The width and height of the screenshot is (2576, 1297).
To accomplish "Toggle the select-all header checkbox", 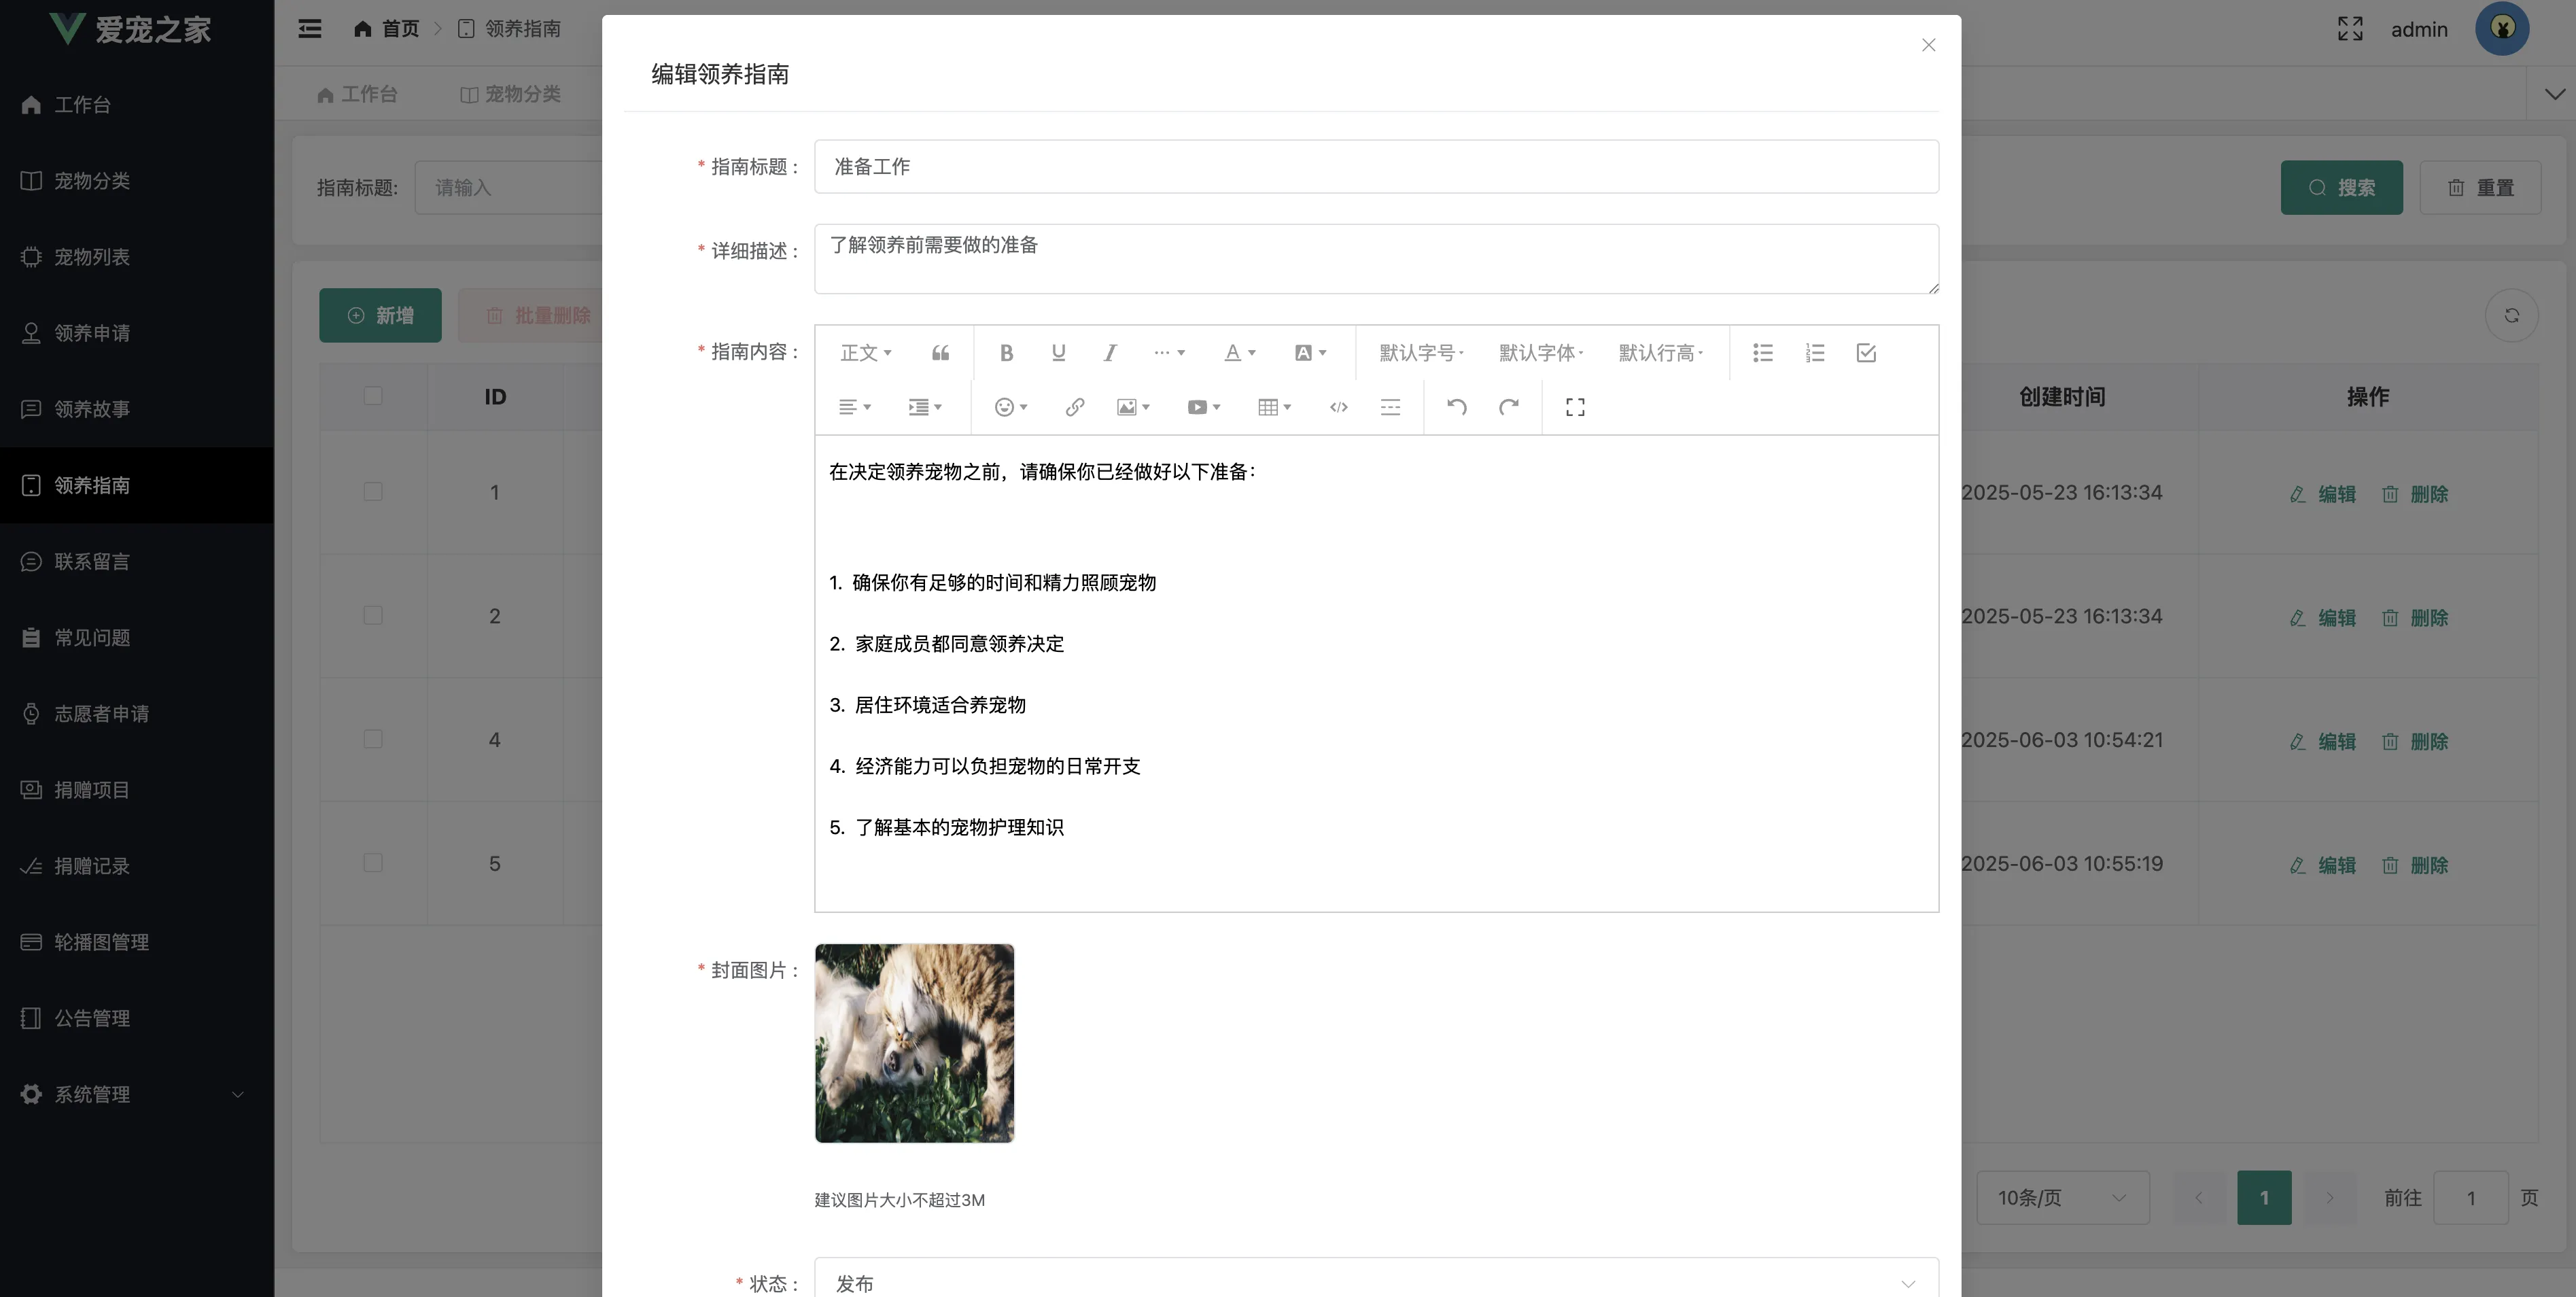I will coord(373,396).
